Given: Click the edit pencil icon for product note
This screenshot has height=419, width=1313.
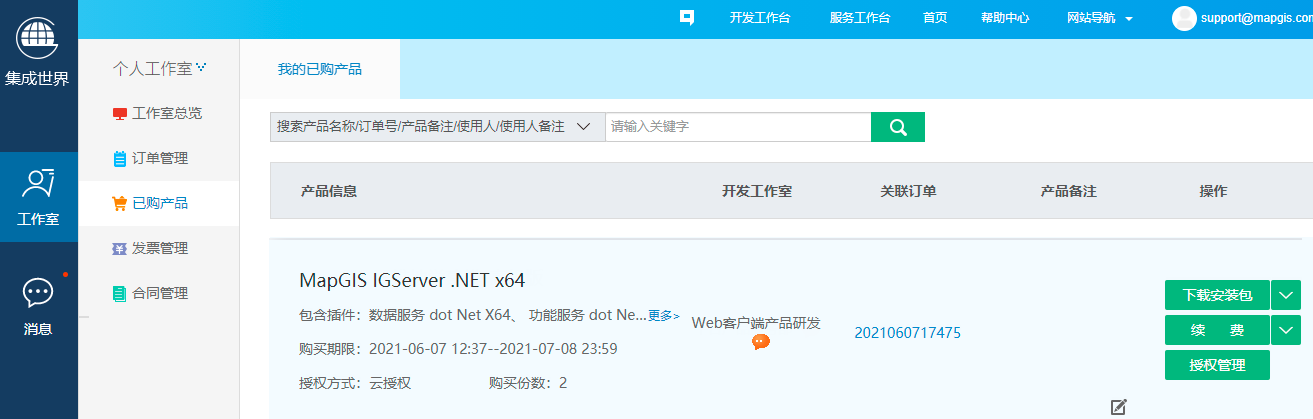Looking at the screenshot, I should (1119, 406).
